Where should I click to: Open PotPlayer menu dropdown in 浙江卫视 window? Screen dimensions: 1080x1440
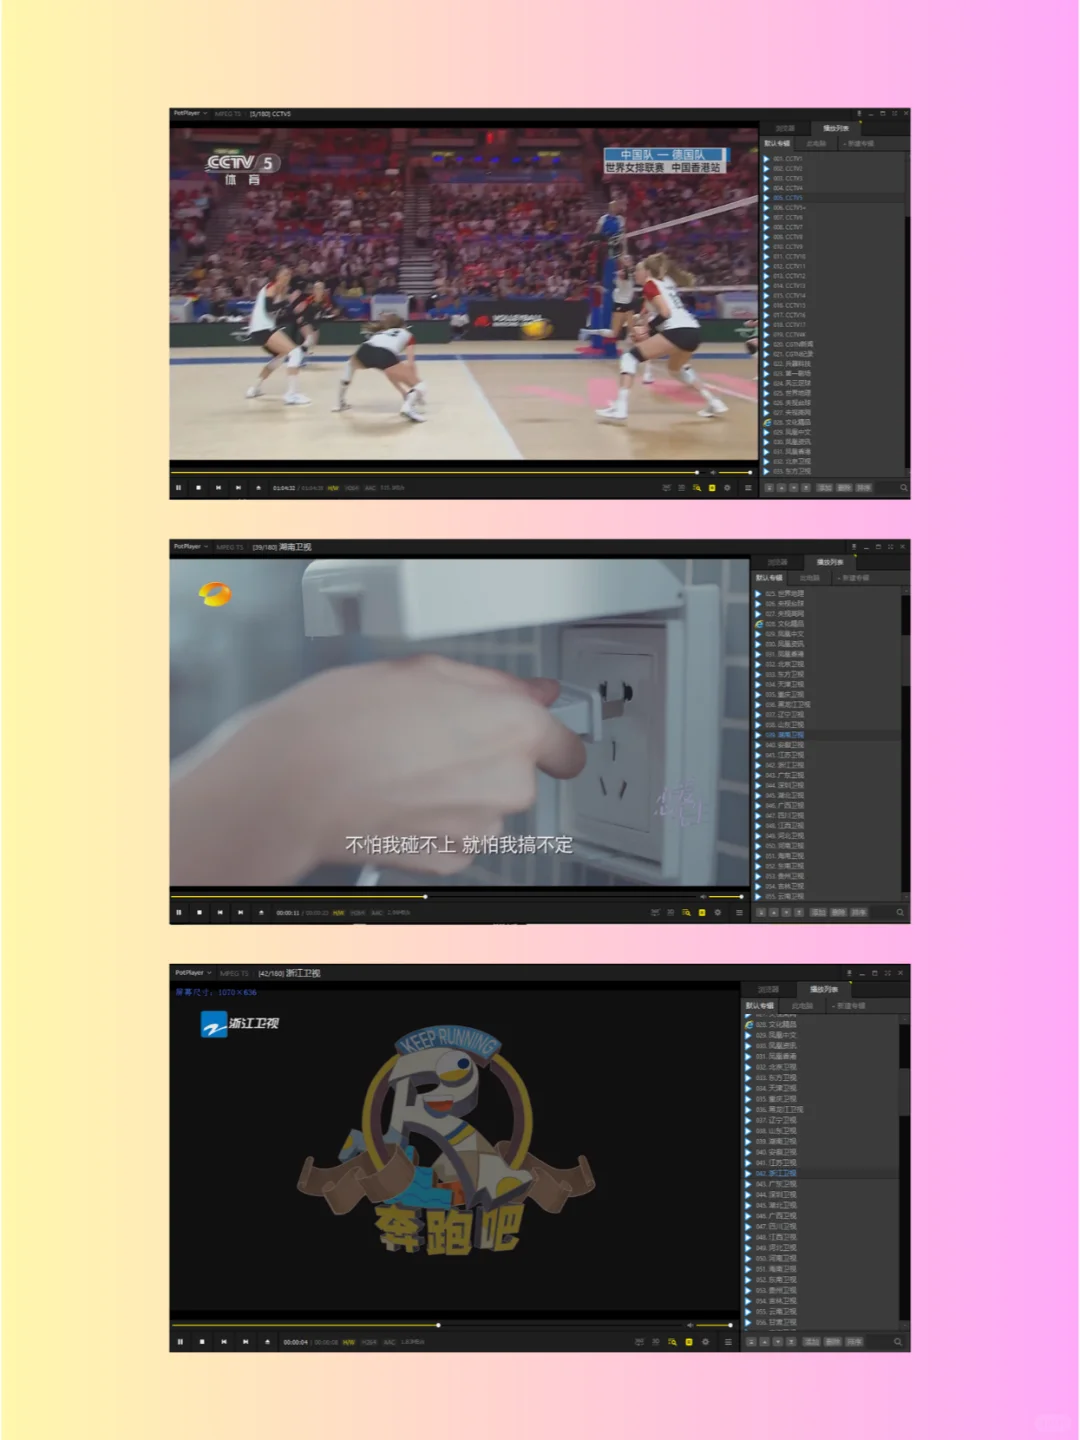coord(192,973)
